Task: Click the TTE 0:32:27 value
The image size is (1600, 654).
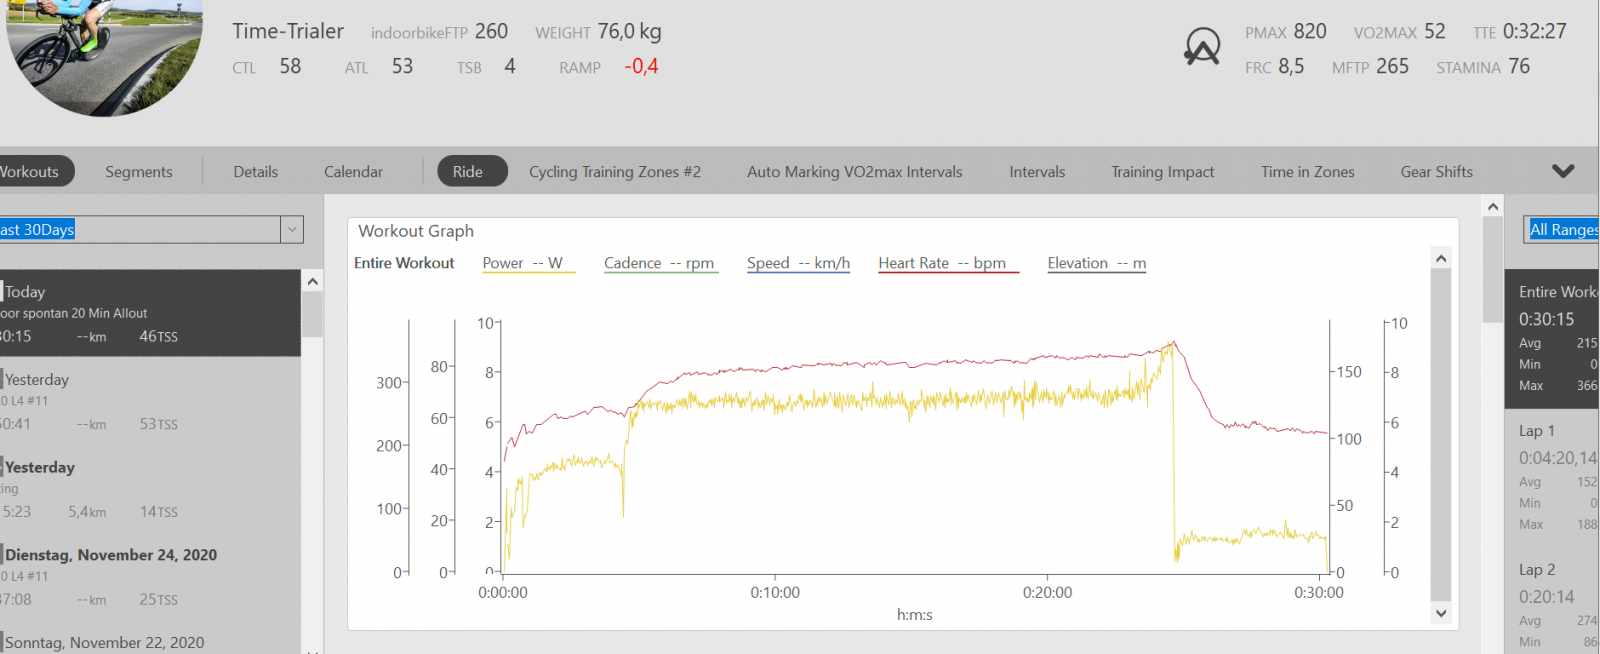Action: [x=1535, y=31]
